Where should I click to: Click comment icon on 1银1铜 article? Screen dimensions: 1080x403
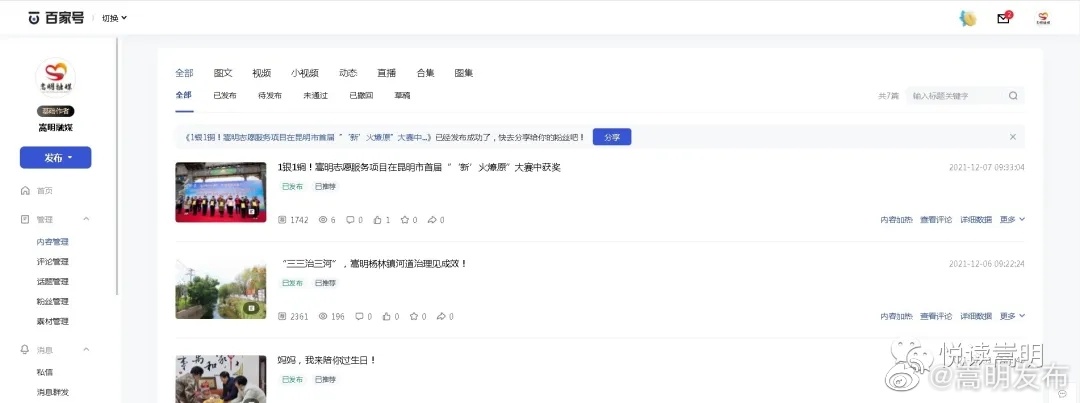(x=350, y=220)
